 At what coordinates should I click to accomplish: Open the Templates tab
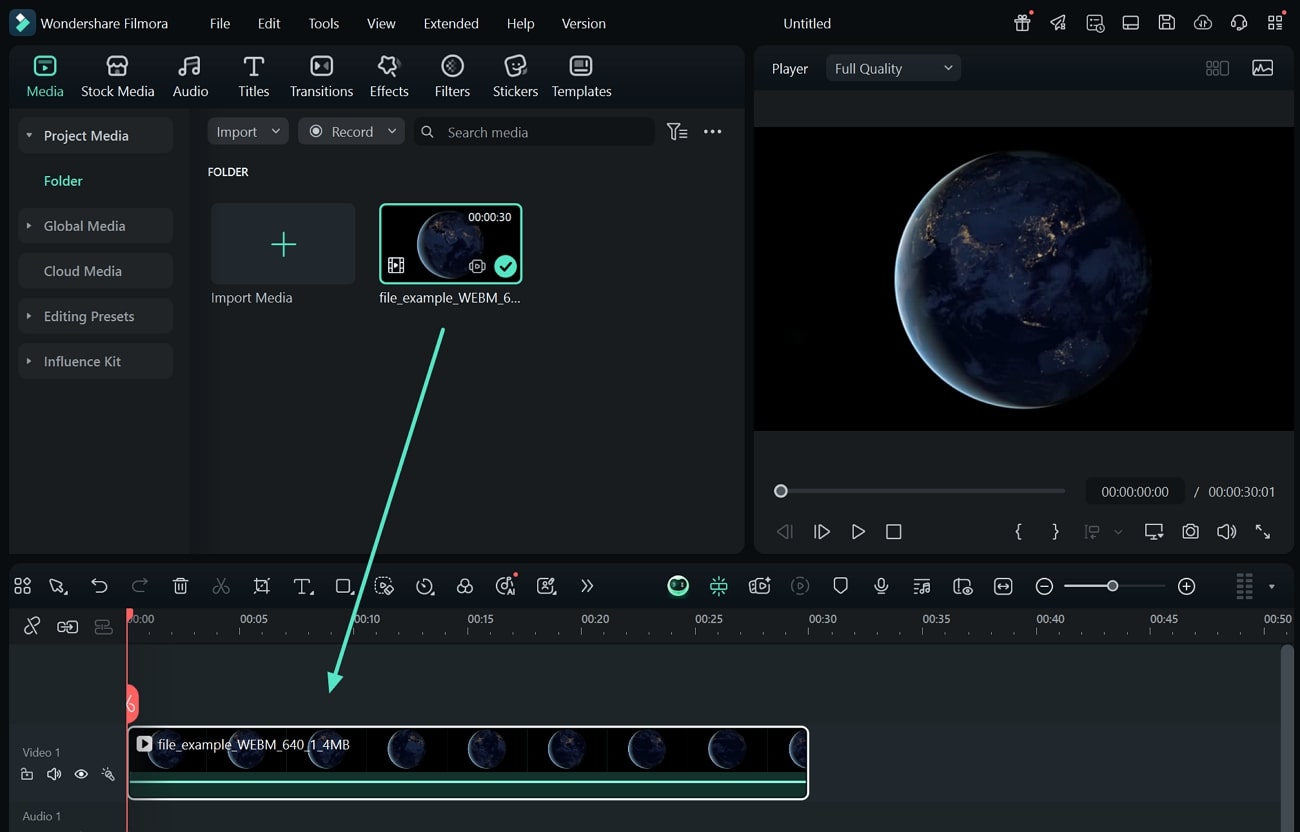point(581,77)
